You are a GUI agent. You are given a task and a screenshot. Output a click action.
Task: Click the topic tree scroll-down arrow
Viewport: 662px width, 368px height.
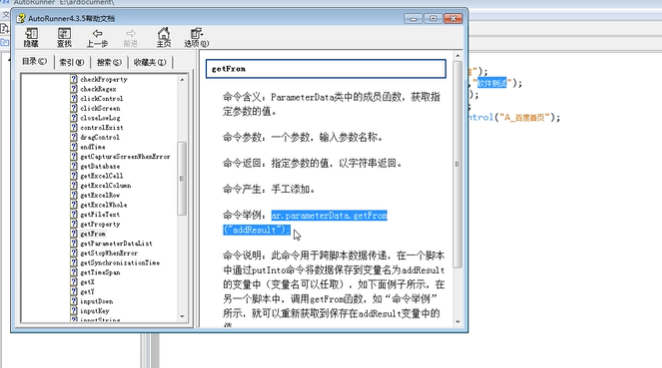(x=182, y=317)
